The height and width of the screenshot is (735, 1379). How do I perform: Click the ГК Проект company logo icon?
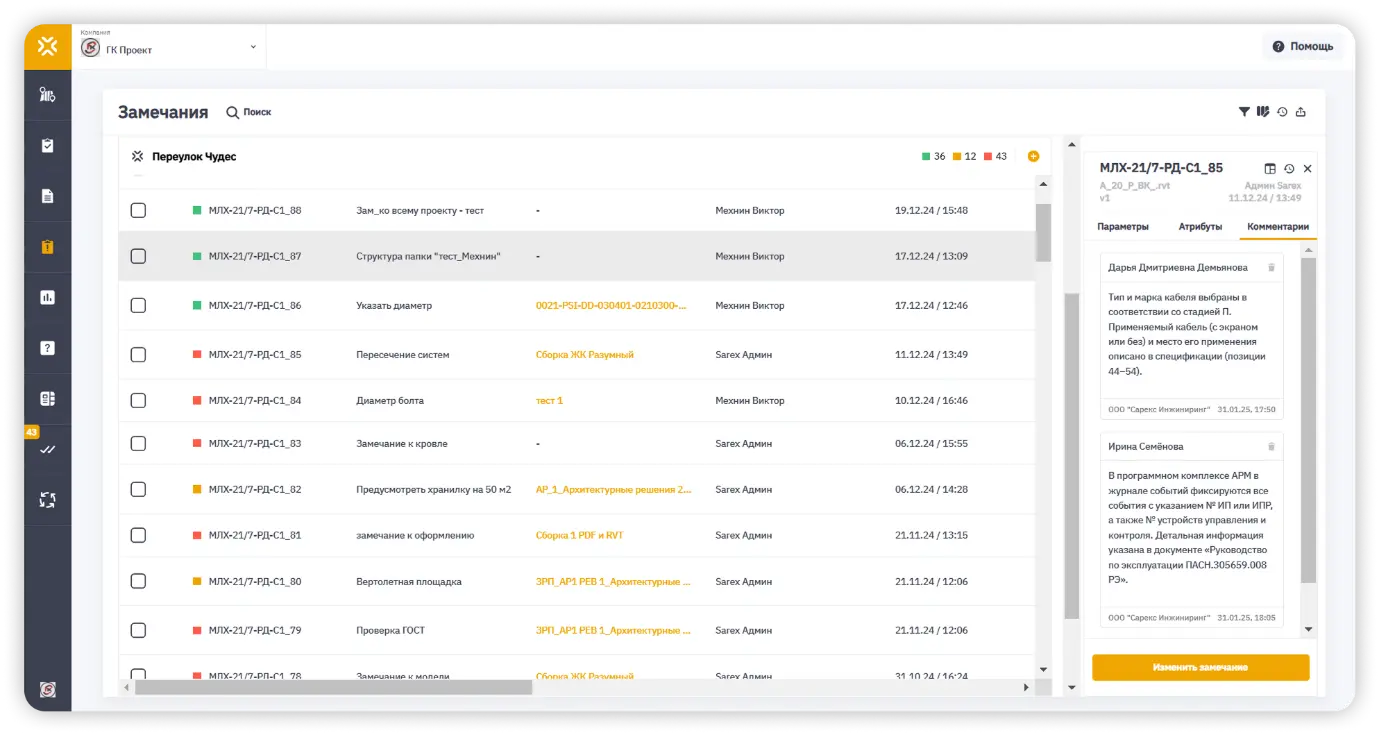[x=90, y=48]
